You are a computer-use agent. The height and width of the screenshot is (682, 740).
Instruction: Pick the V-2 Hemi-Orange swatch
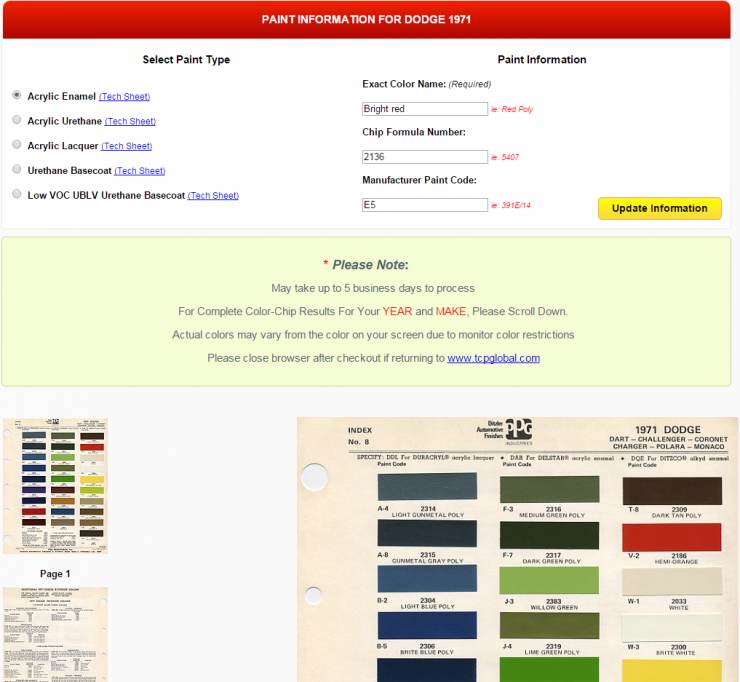[x=672, y=537]
